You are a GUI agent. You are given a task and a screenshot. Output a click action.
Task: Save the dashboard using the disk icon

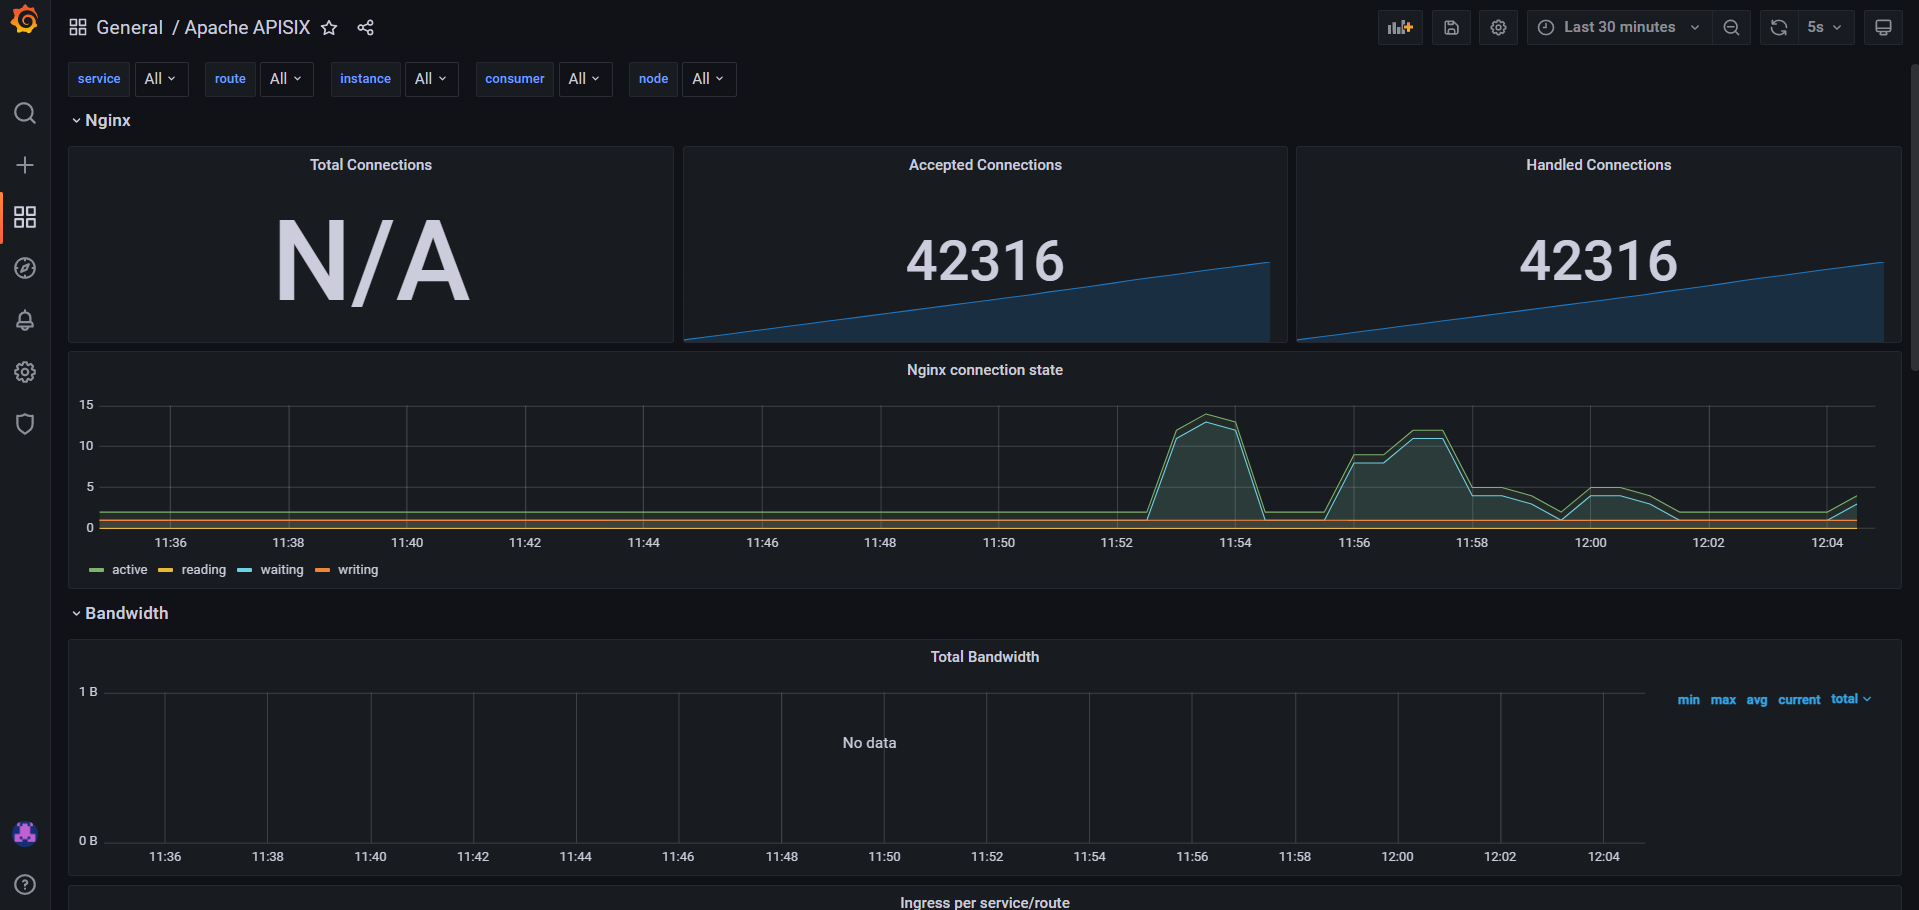1451,28
